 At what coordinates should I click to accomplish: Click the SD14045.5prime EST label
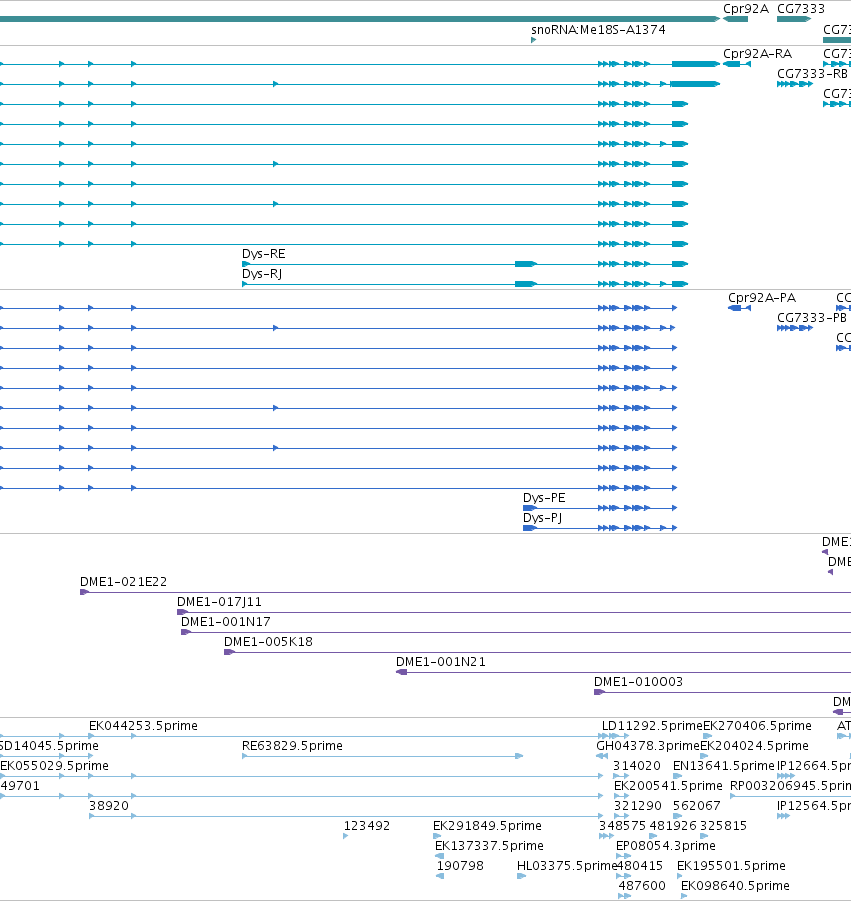pyautogui.click(x=49, y=746)
